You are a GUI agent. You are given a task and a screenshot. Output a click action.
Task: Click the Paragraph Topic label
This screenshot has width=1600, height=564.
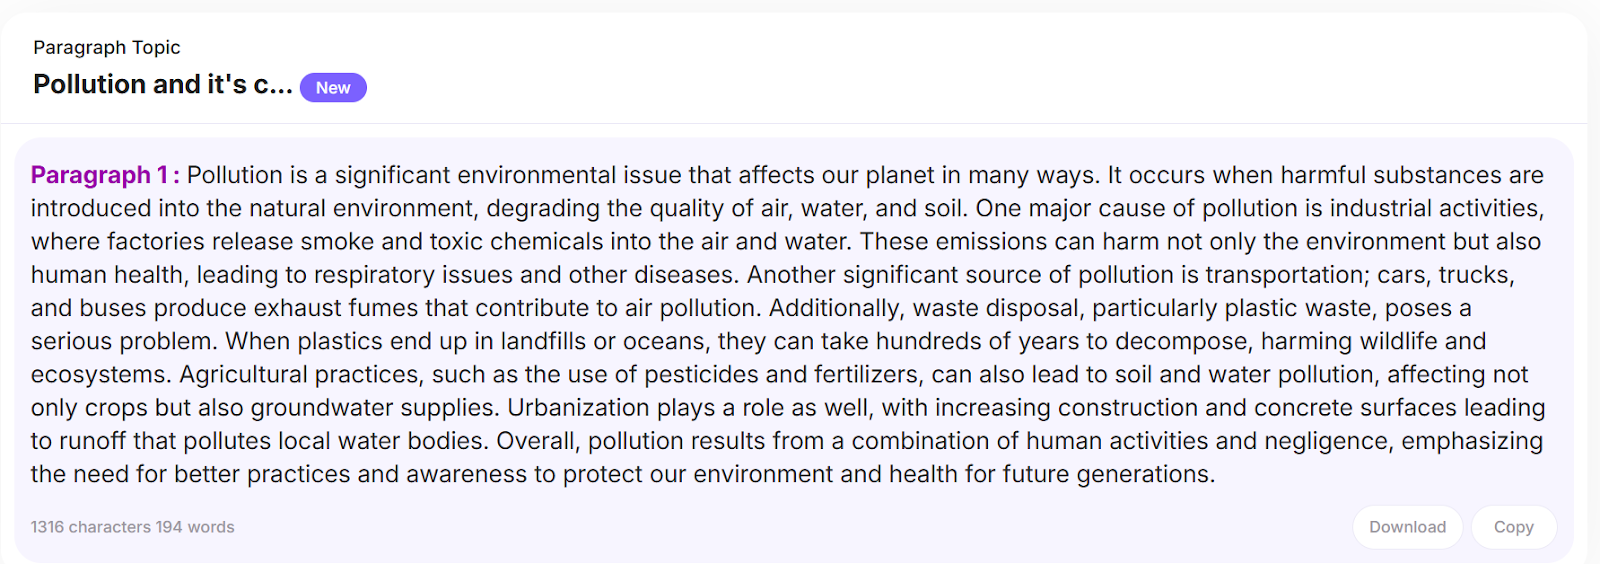click(x=107, y=47)
